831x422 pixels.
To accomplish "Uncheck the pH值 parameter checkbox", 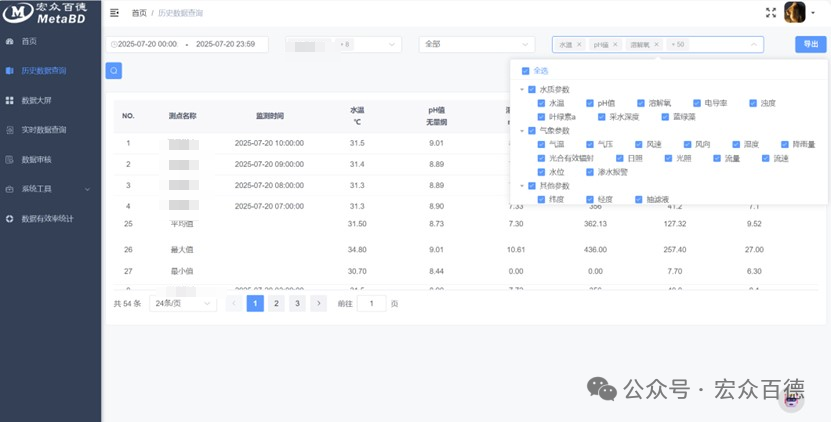I will 590,103.
